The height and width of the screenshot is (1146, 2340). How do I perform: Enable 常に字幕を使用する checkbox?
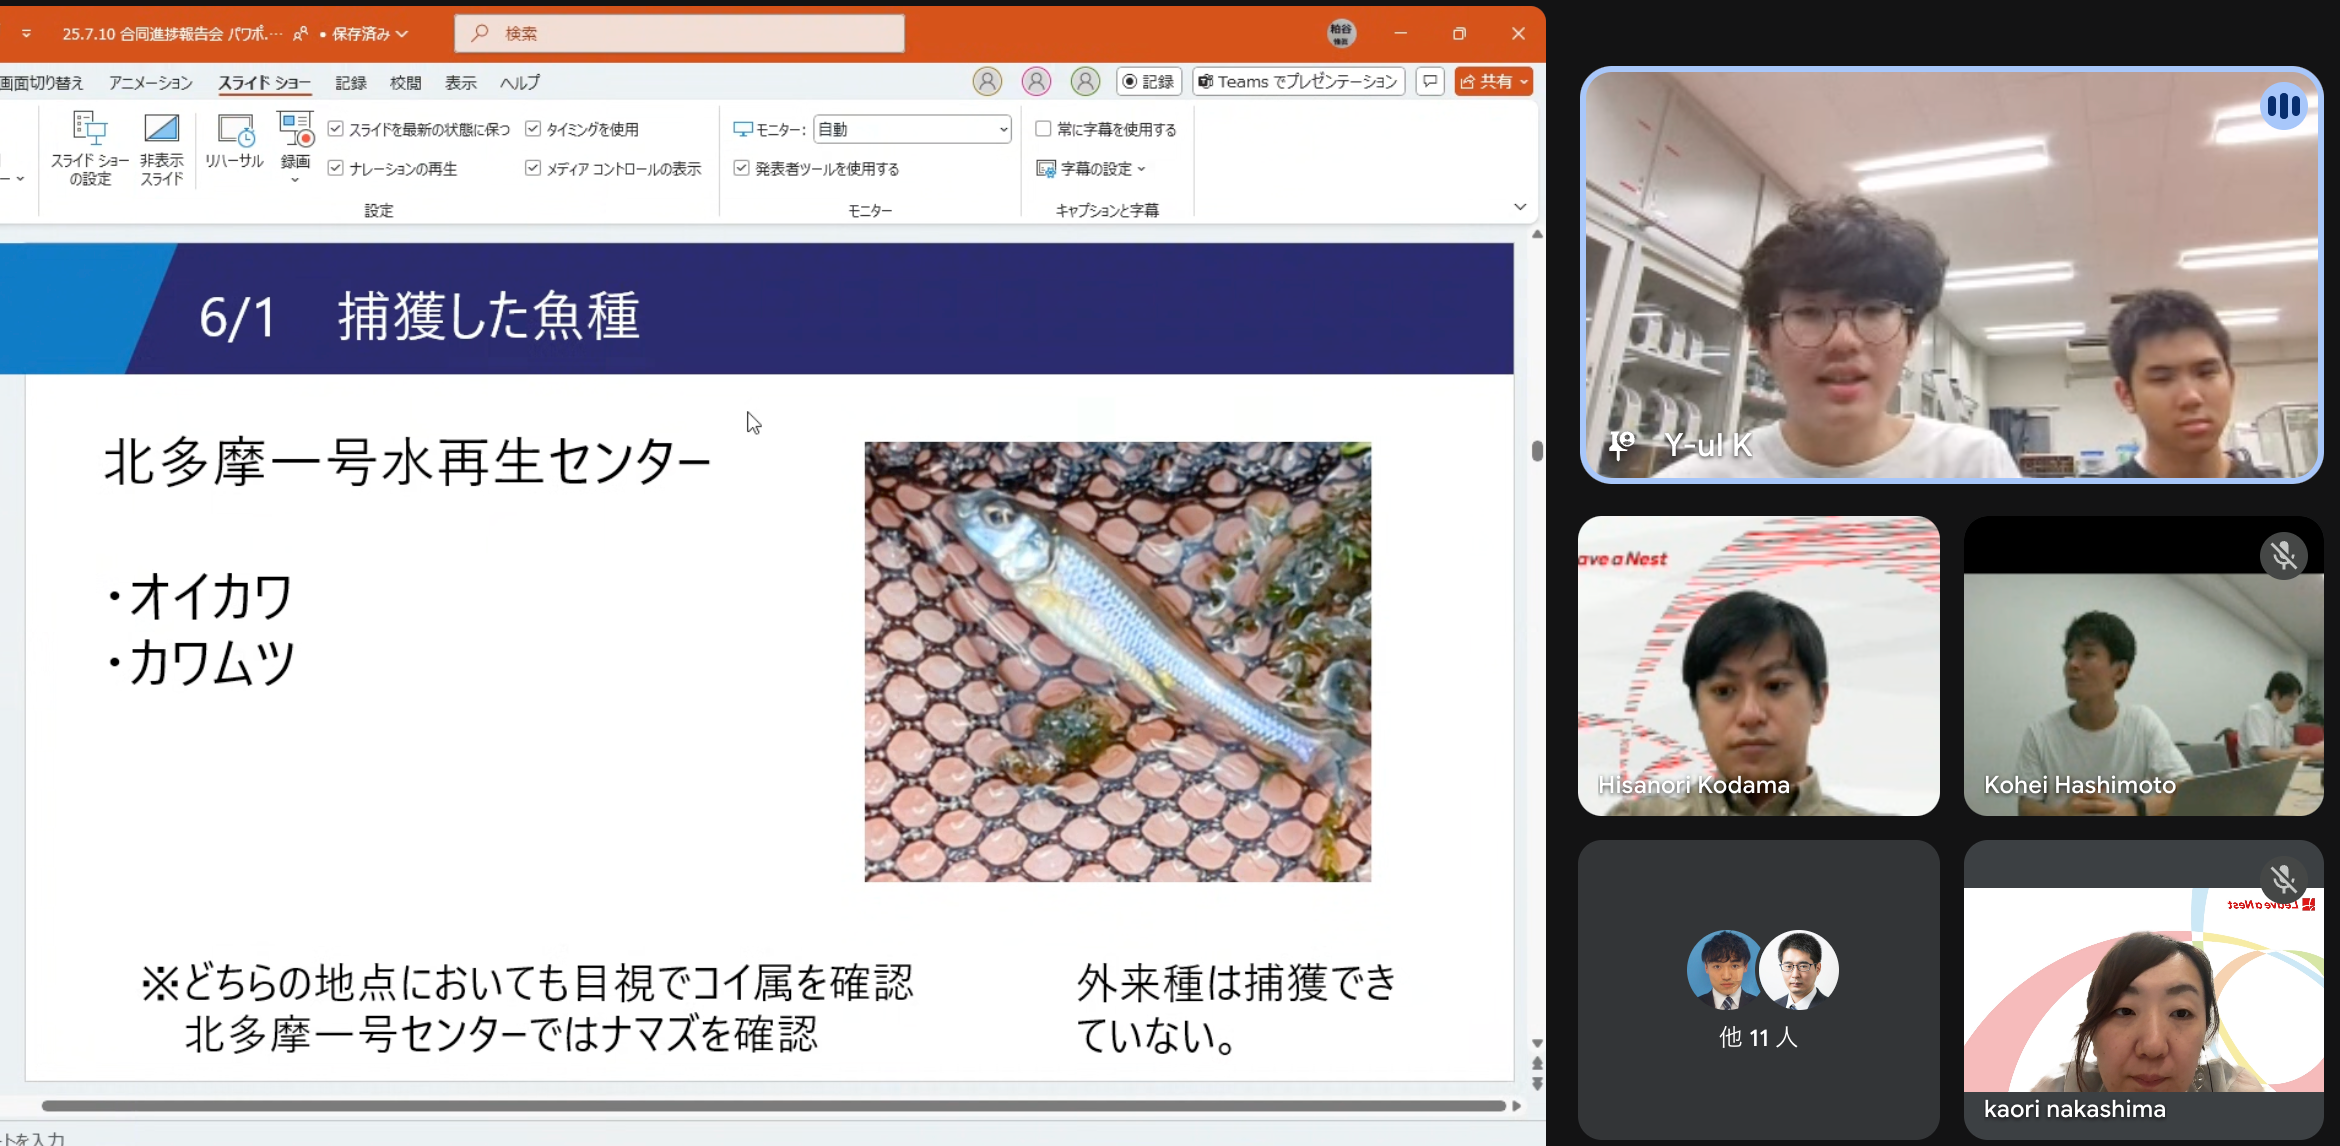click(1043, 129)
